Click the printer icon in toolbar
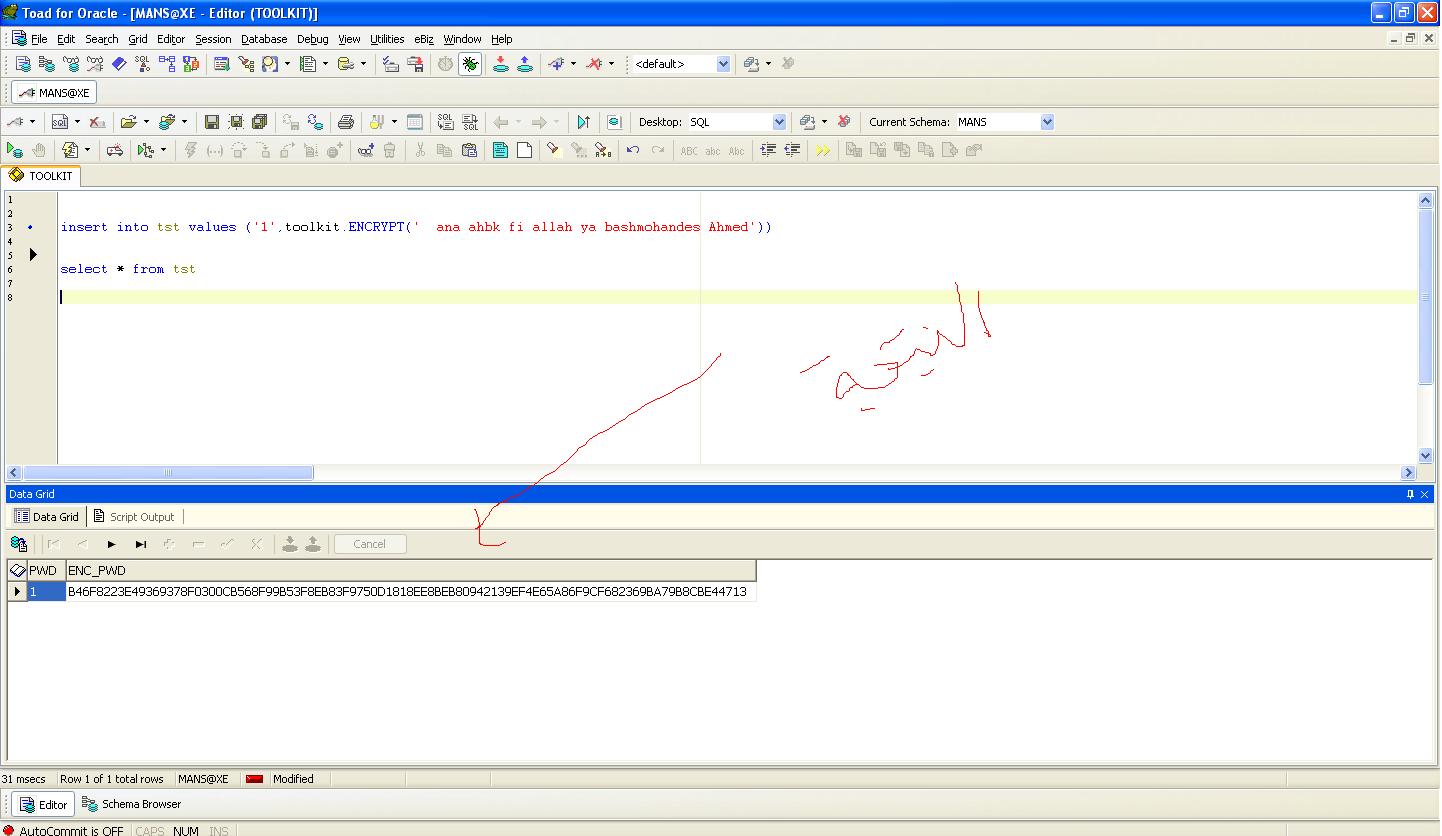This screenshot has height=836, width=1442. click(346, 122)
